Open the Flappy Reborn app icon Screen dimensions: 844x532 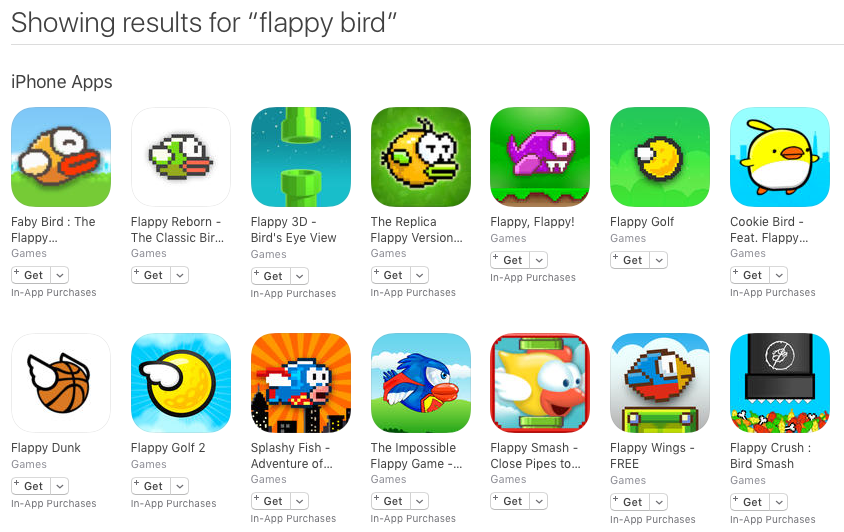point(181,157)
